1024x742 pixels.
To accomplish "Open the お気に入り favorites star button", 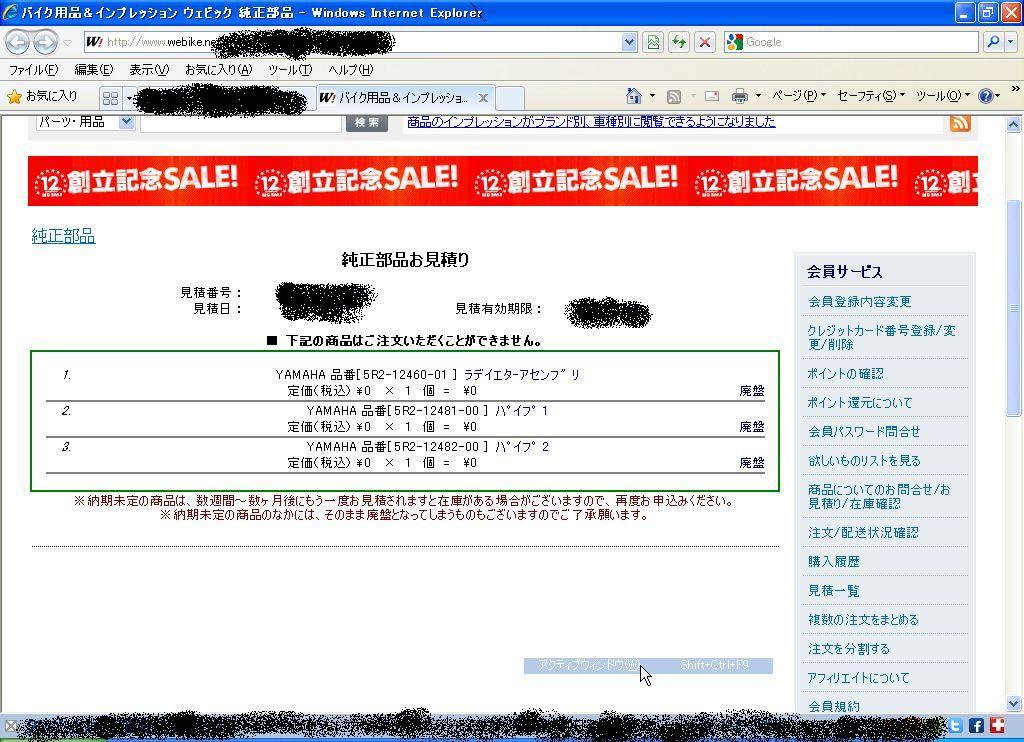I will click(42, 97).
